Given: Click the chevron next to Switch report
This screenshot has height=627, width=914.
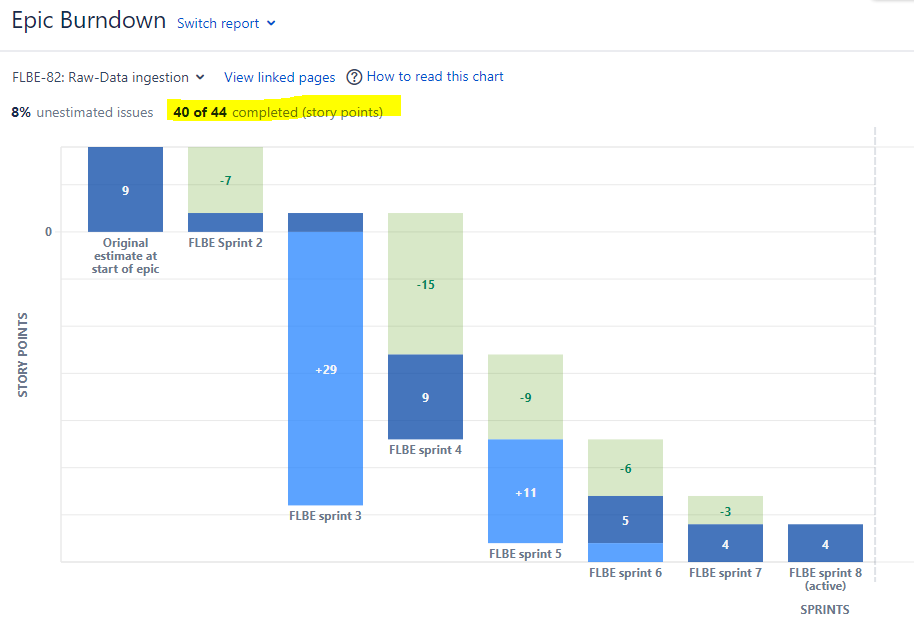Looking at the screenshot, I should click(x=268, y=23).
